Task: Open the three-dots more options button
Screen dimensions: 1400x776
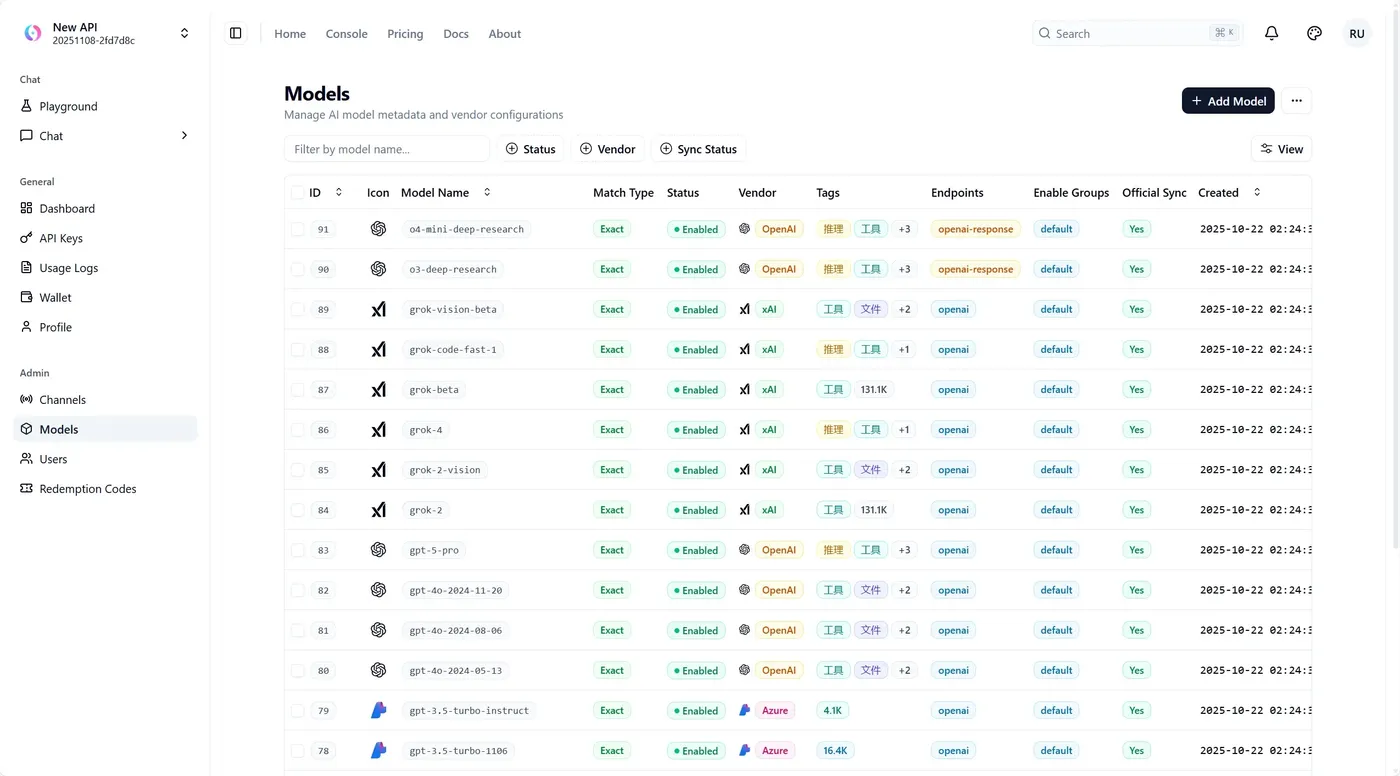Action: pyautogui.click(x=1296, y=101)
